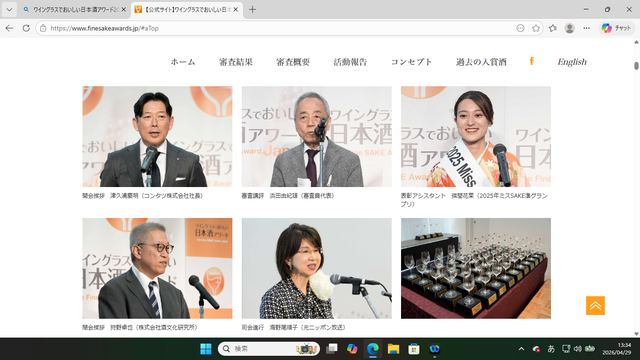The height and width of the screenshot is (360, 640).
Task: Open the photo of 浜田由紀雄 at the microphone
Action: 316,136
